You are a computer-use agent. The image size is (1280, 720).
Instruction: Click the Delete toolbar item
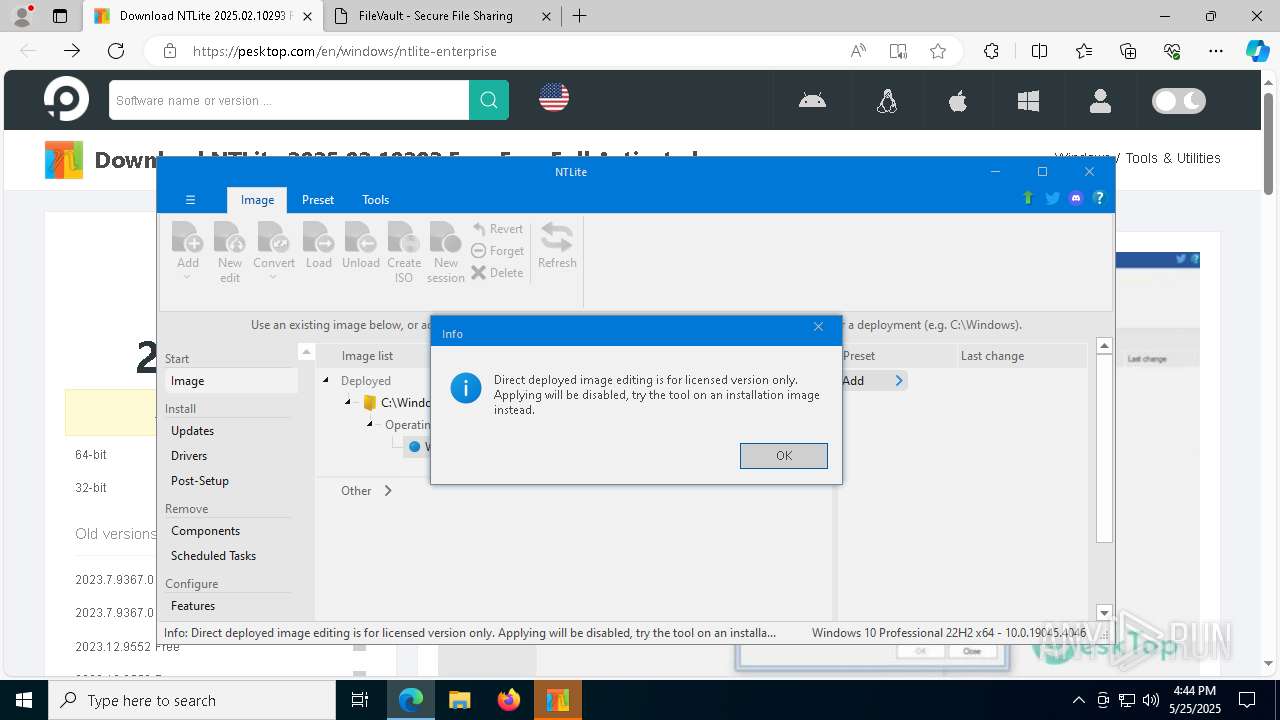[497, 273]
